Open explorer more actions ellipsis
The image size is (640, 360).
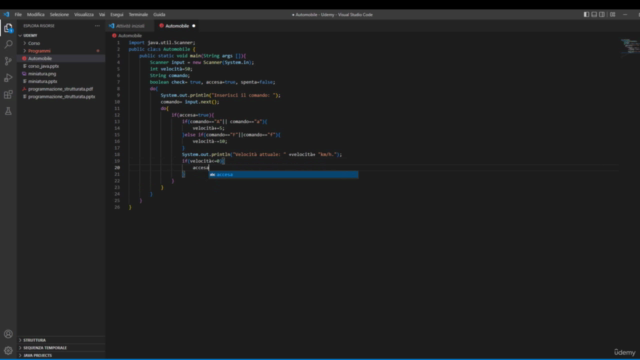(97, 26)
